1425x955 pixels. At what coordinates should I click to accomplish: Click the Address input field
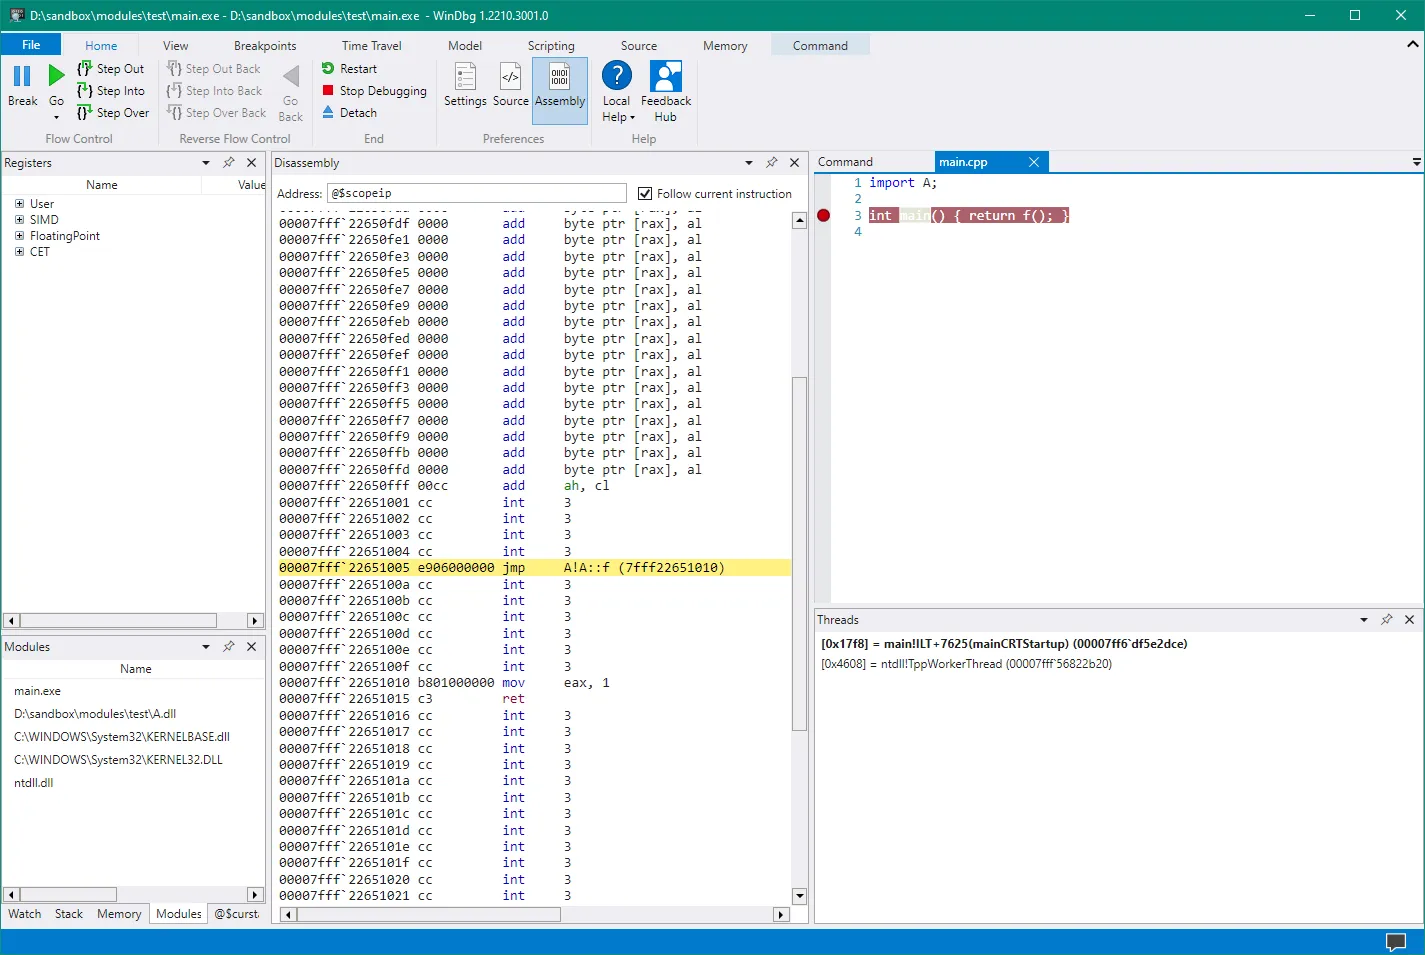(477, 193)
